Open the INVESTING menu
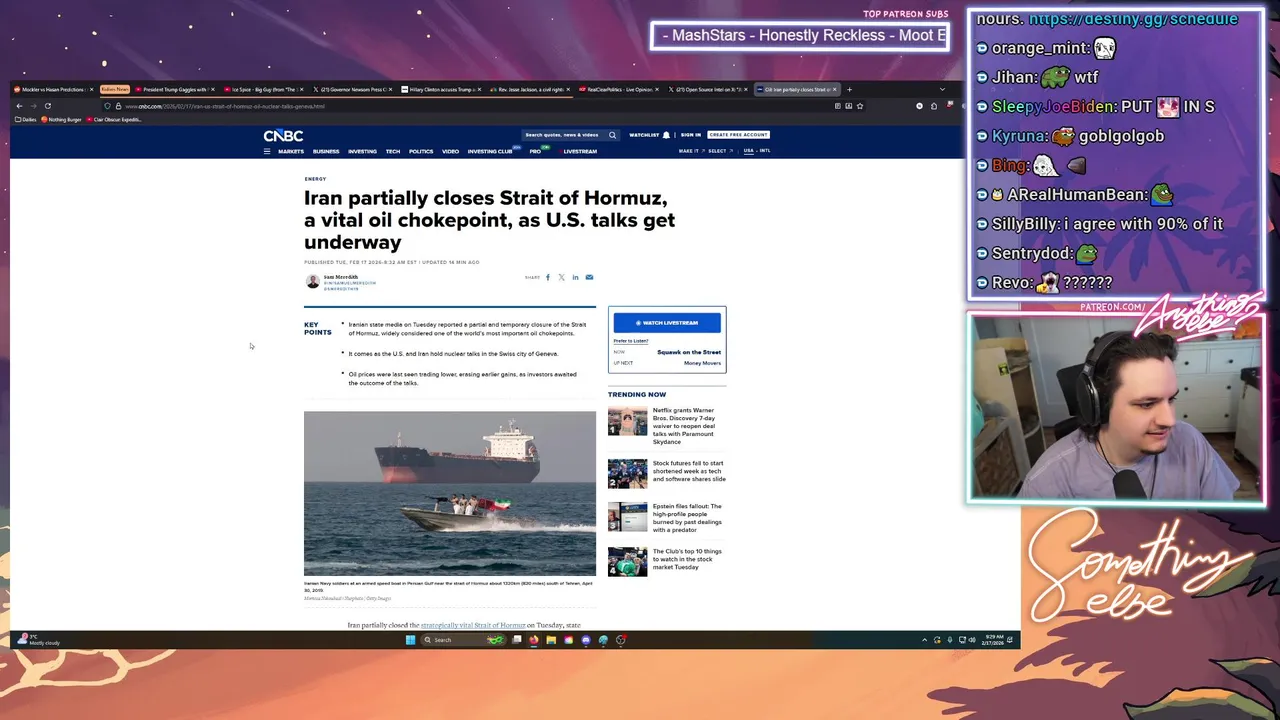Screen dimensions: 1280x720 tap(362, 151)
